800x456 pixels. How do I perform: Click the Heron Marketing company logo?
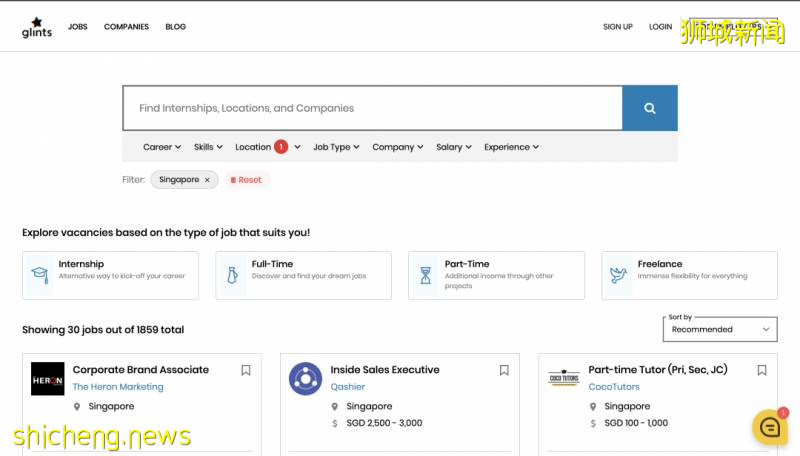click(x=47, y=379)
